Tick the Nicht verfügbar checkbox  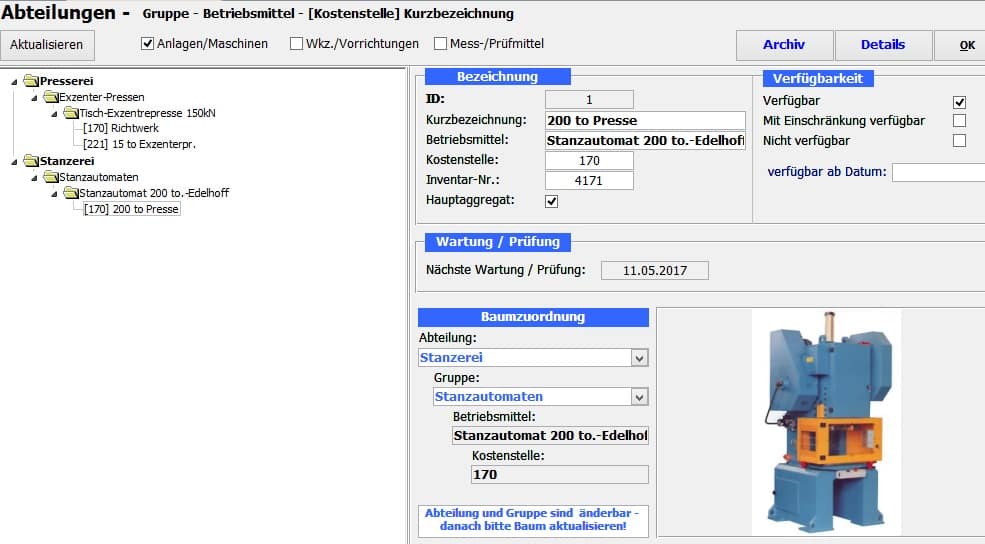(959, 141)
